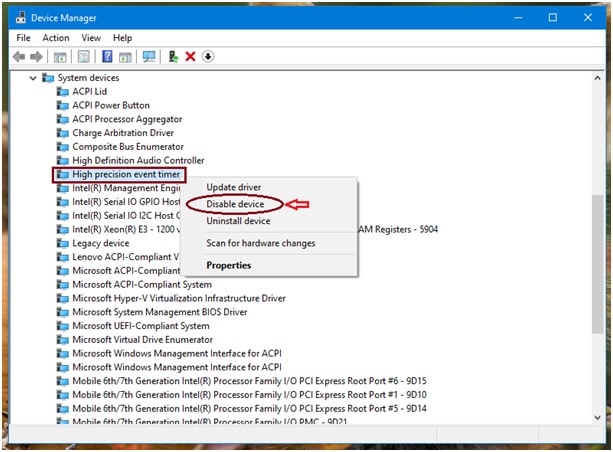Select Charge Arbitration Driver
This screenshot has width=613, height=452.
pos(123,133)
